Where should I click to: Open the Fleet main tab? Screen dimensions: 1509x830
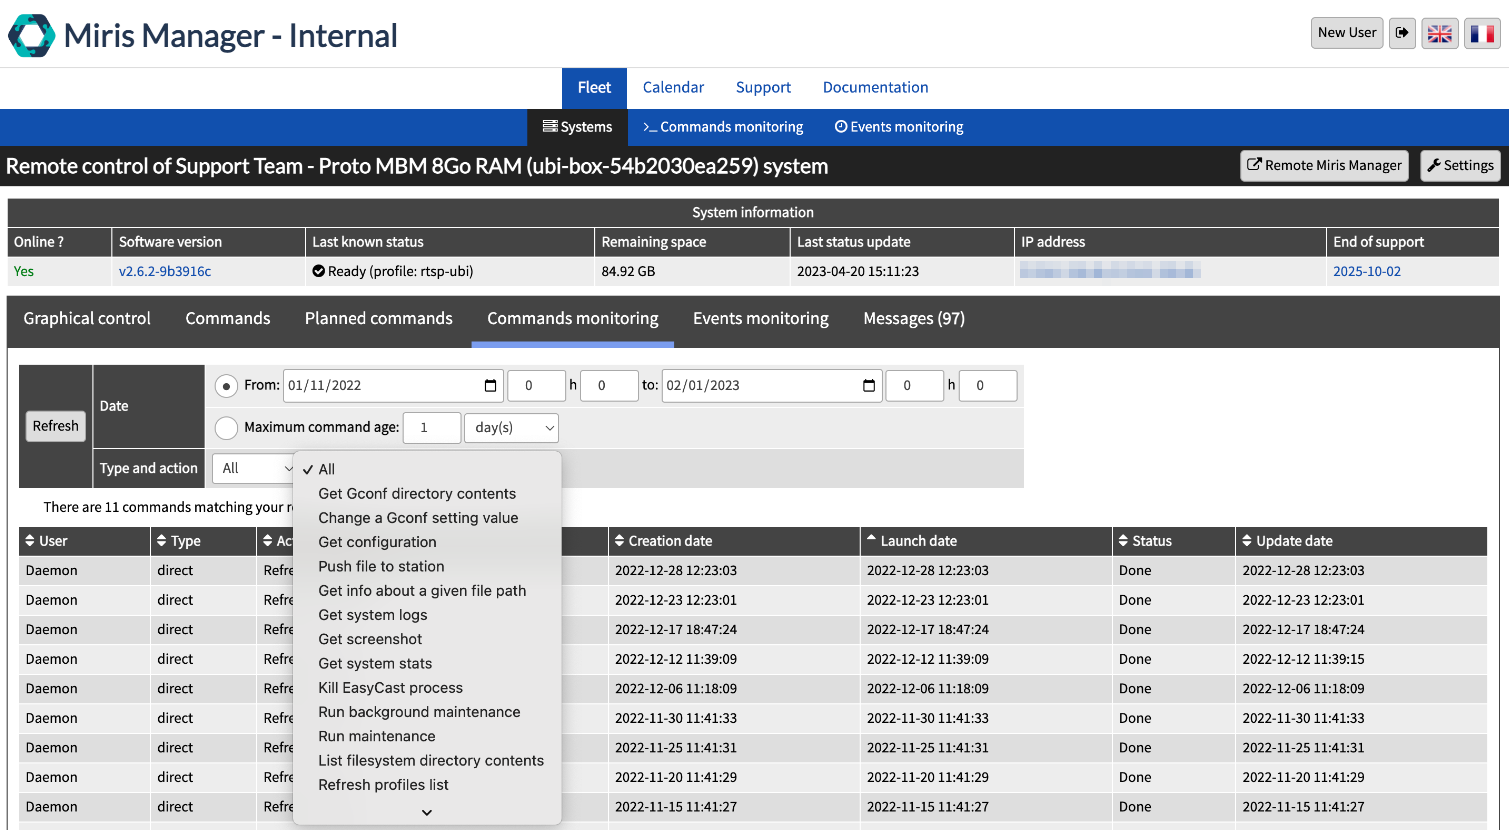594,88
